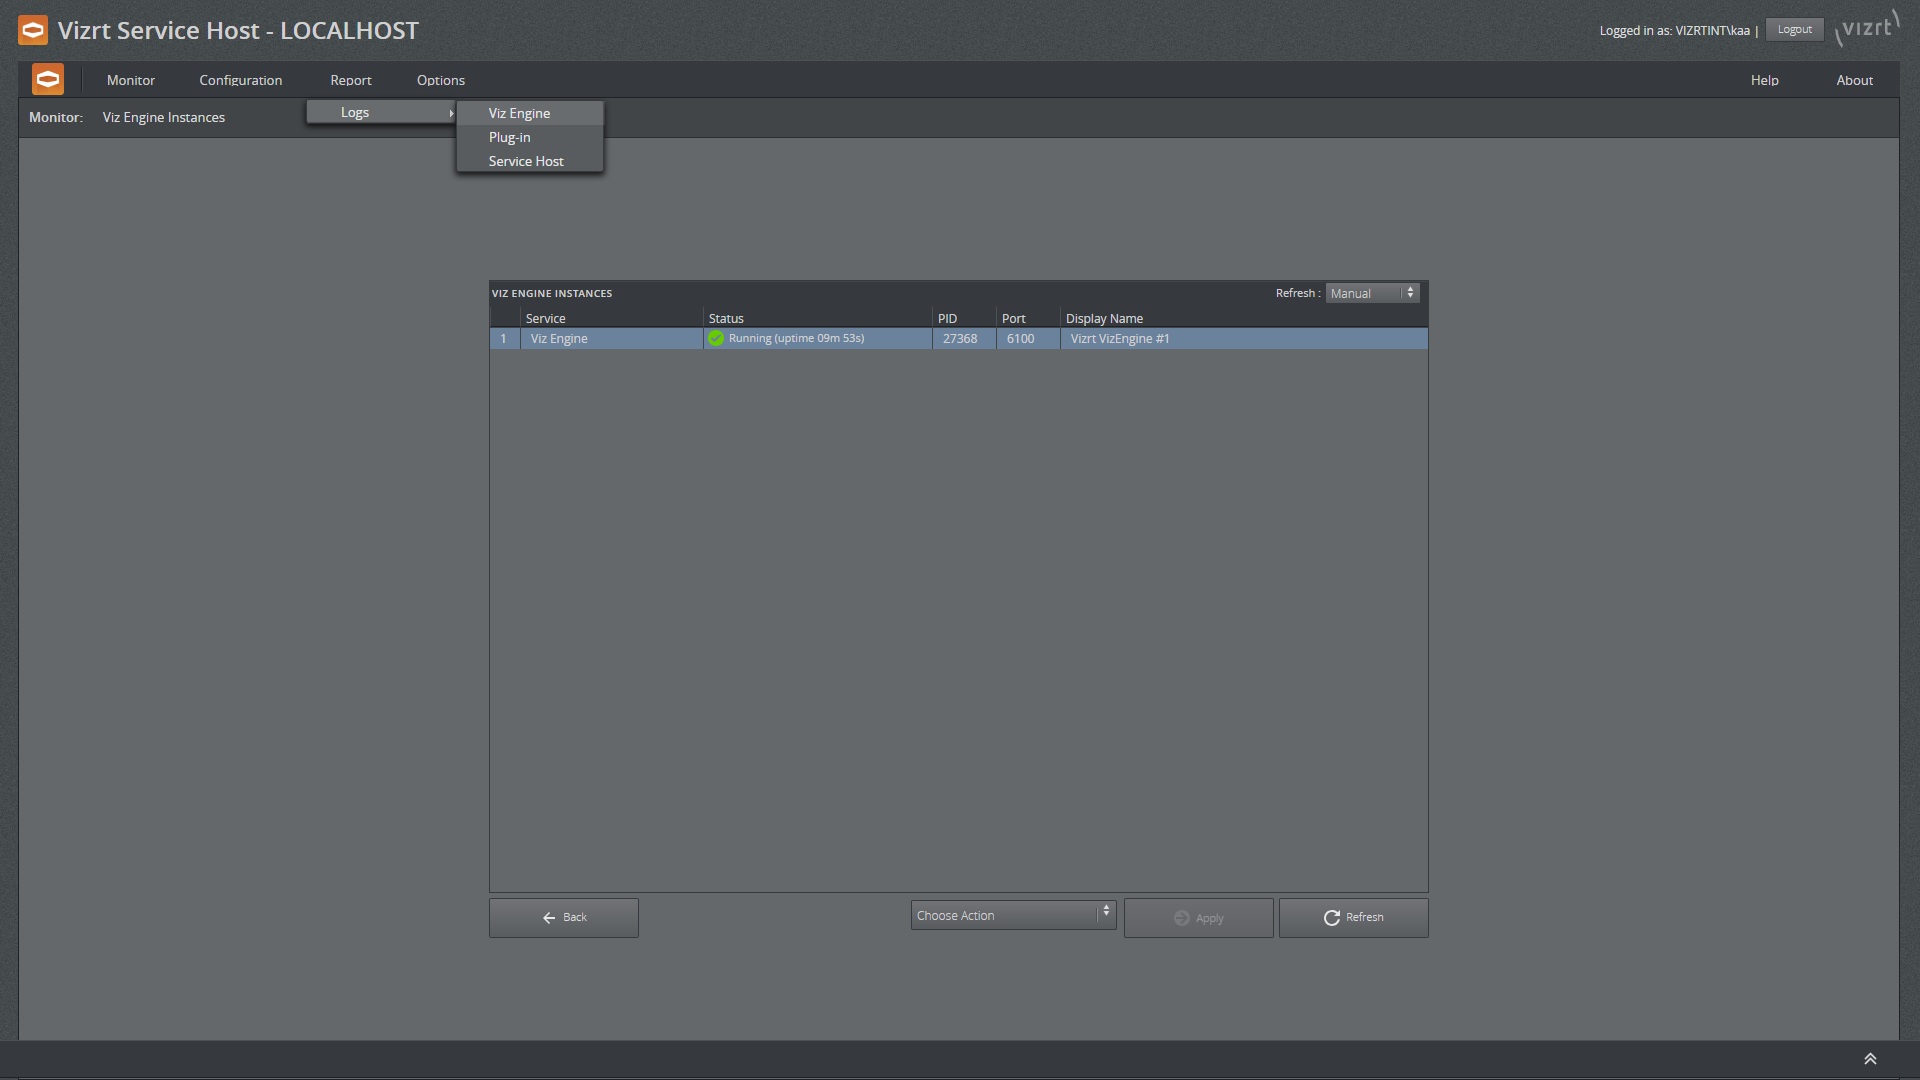Click the Refresh circular arrow icon
Image resolution: width=1920 pixels, height=1080 pixels.
click(1331, 916)
